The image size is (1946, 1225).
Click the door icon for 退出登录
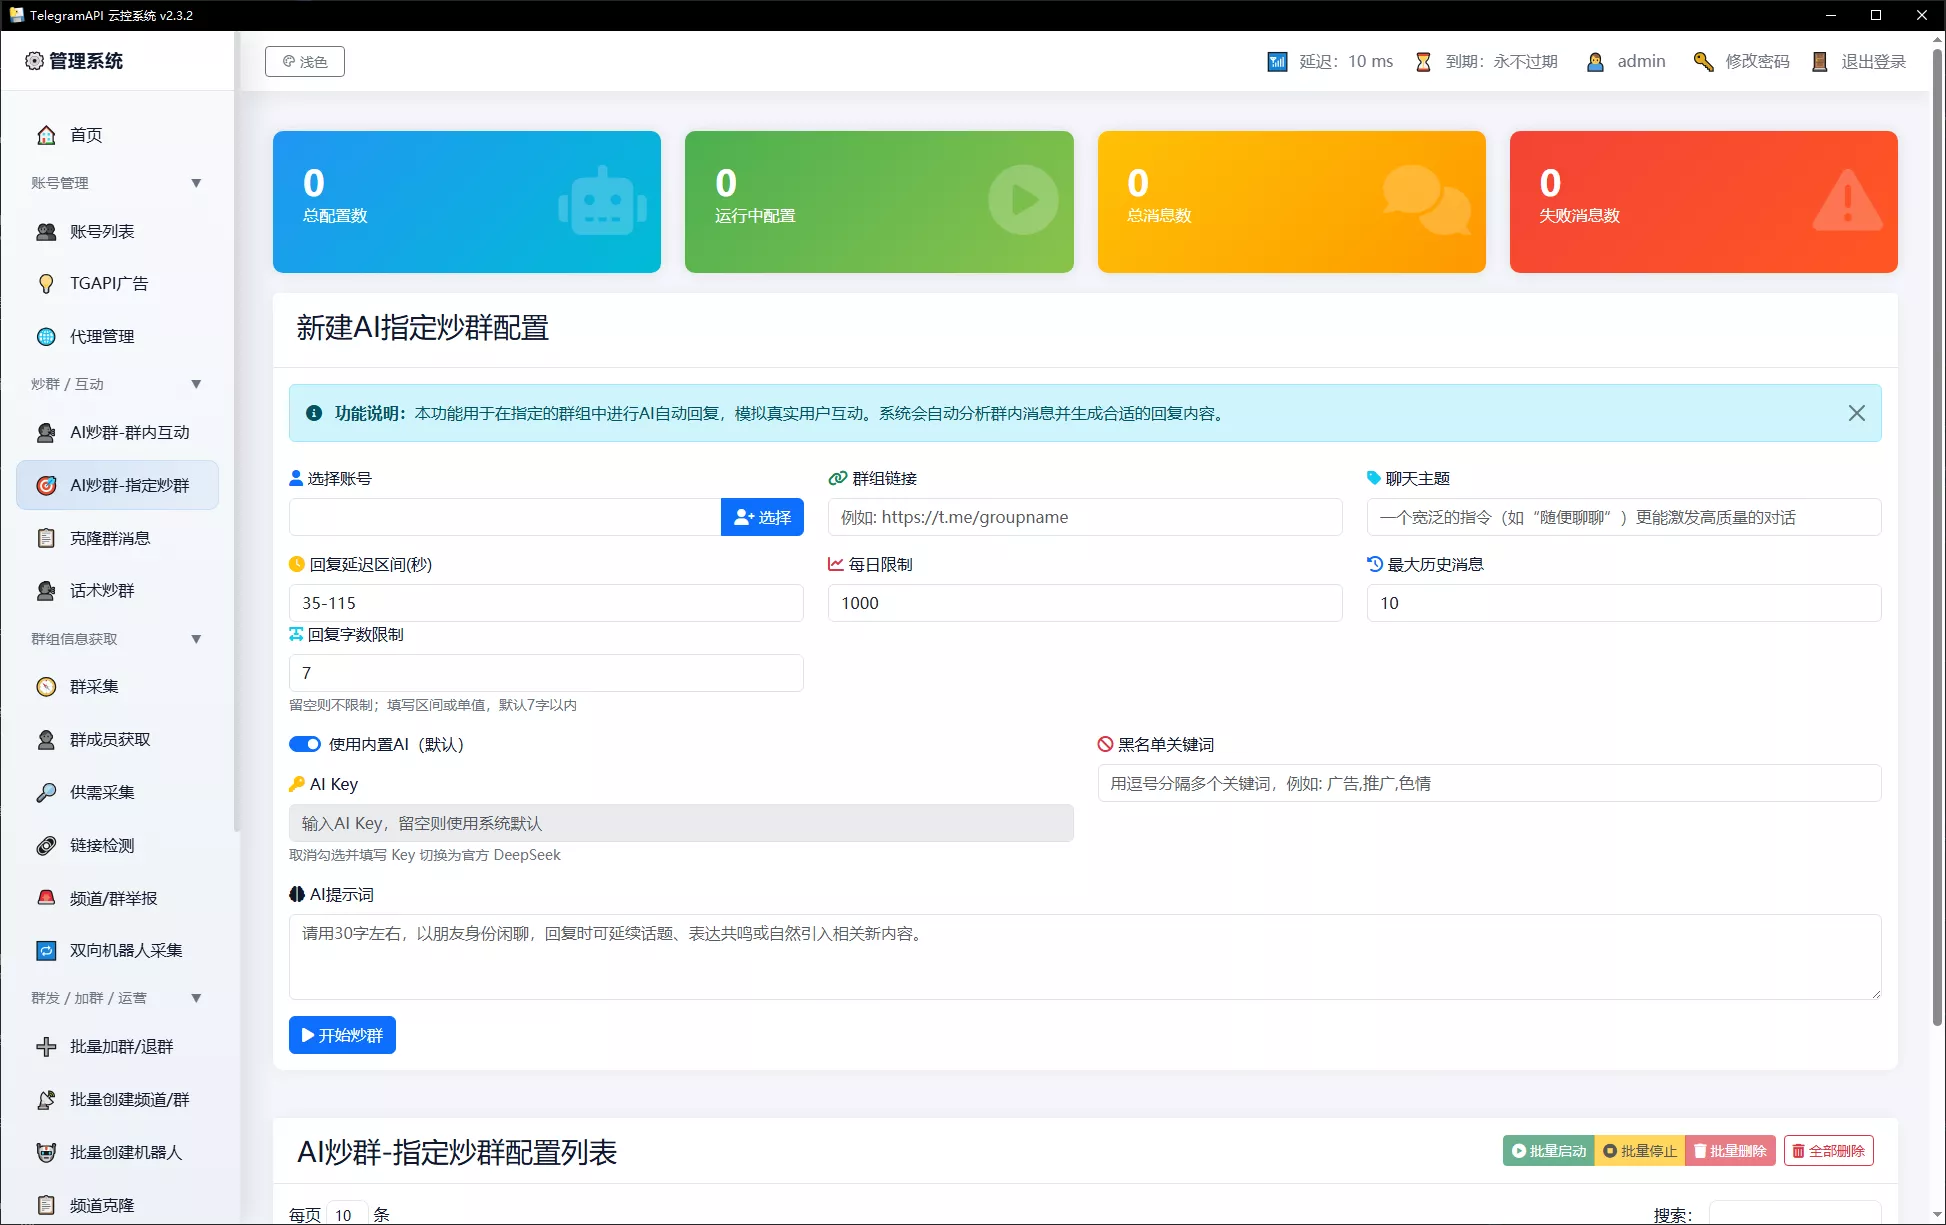point(1820,62)
